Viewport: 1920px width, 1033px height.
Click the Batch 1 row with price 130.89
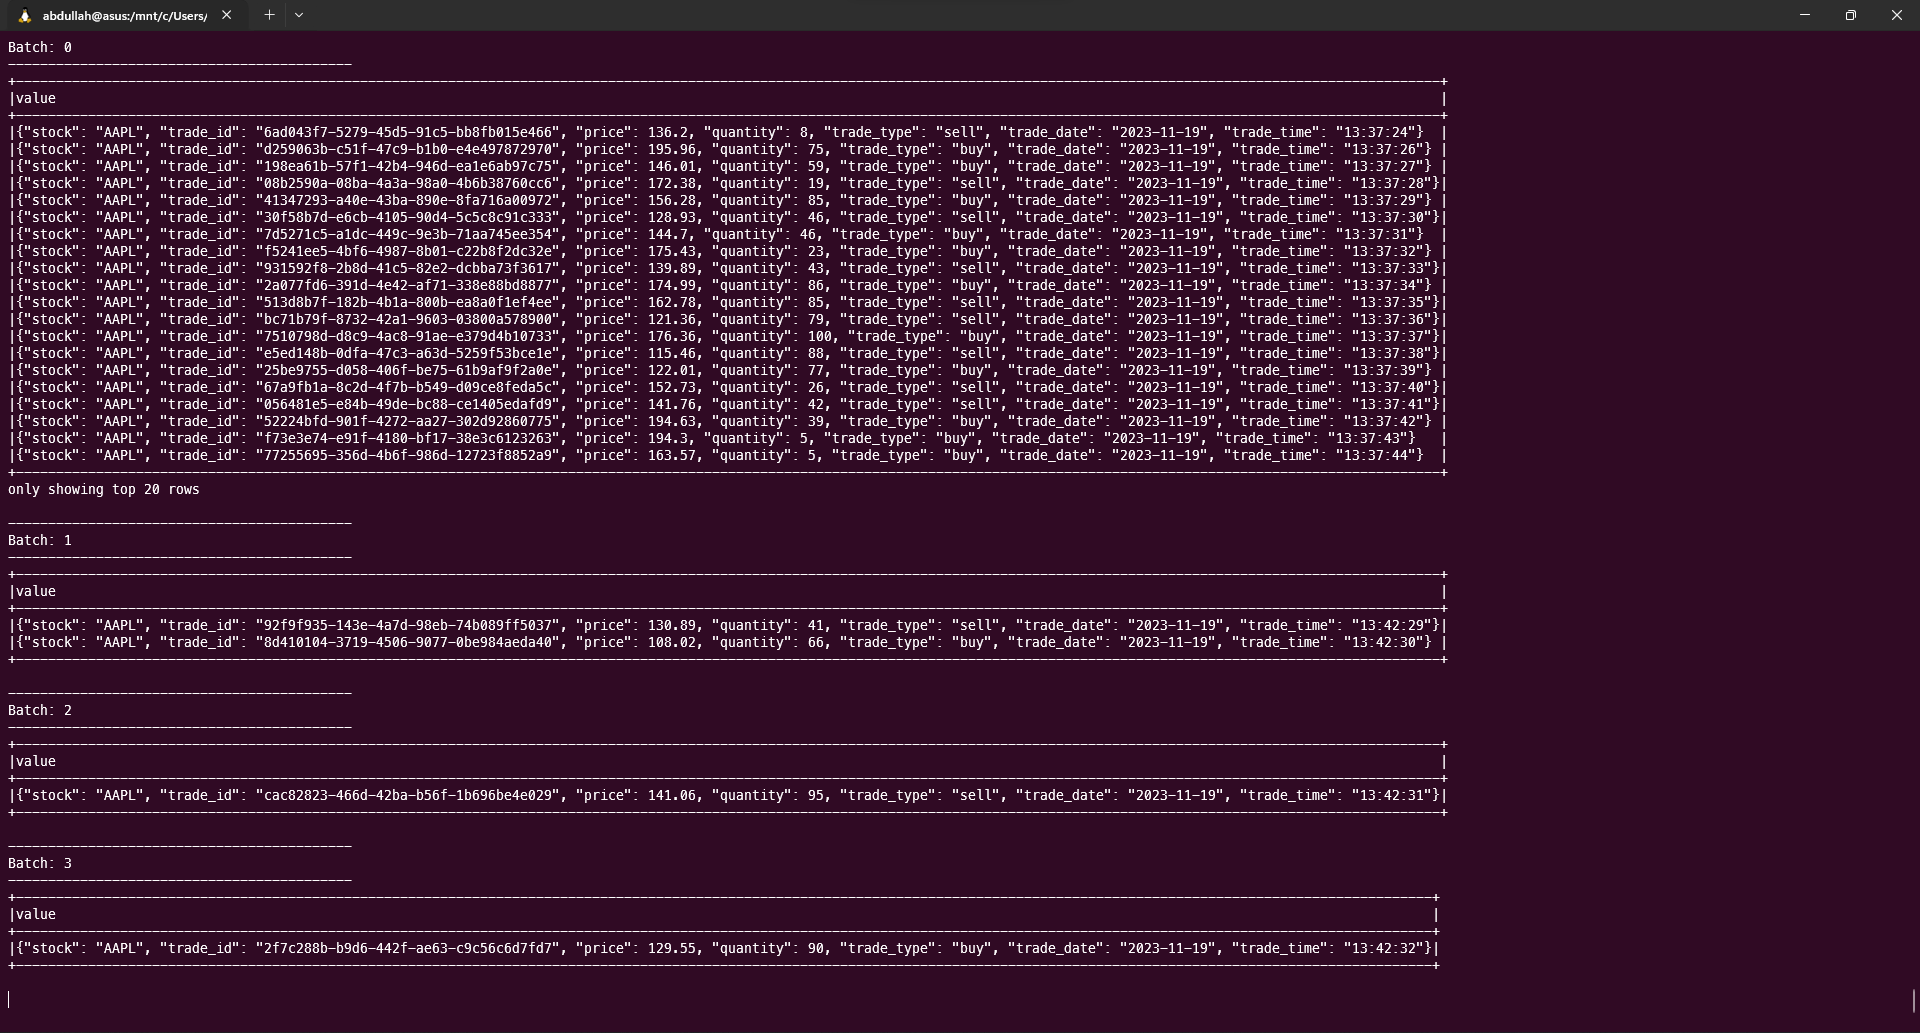click(727, 625)
